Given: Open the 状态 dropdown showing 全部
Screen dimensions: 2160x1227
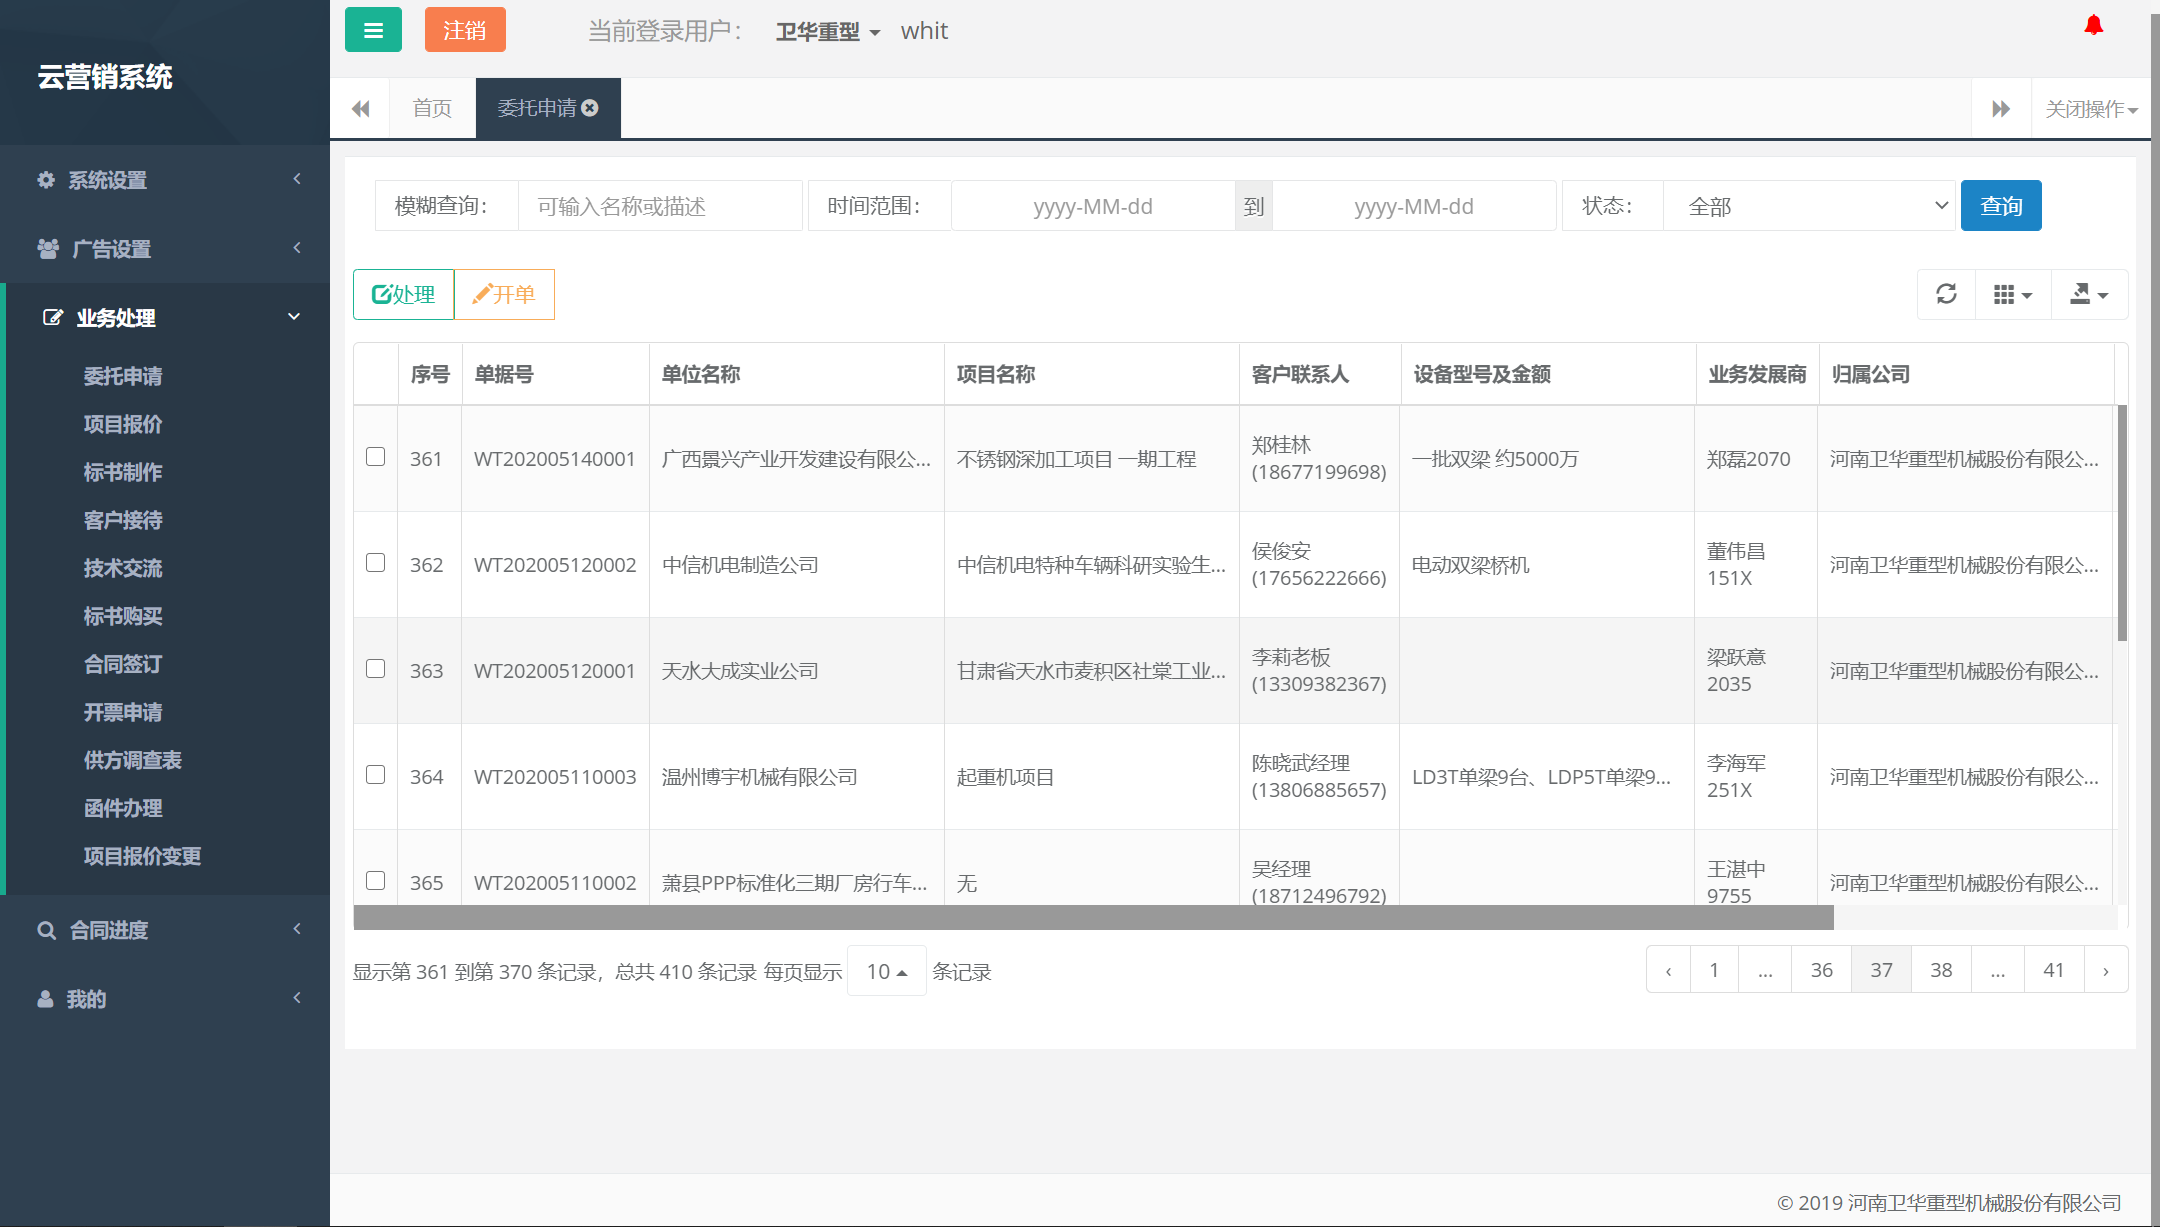Looking at the screenshot, I should point(1808,206).
